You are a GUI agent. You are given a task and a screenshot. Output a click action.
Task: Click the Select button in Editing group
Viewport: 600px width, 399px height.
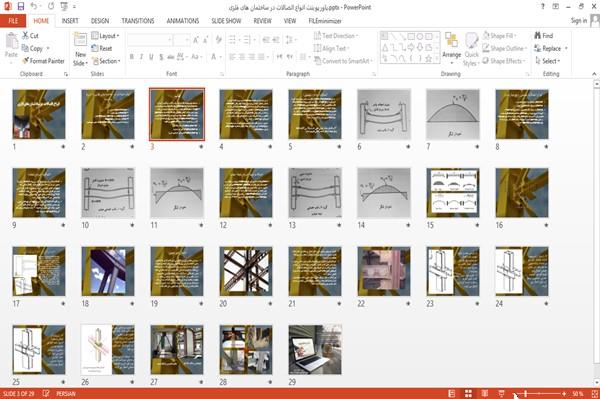(x=548, y=61)
